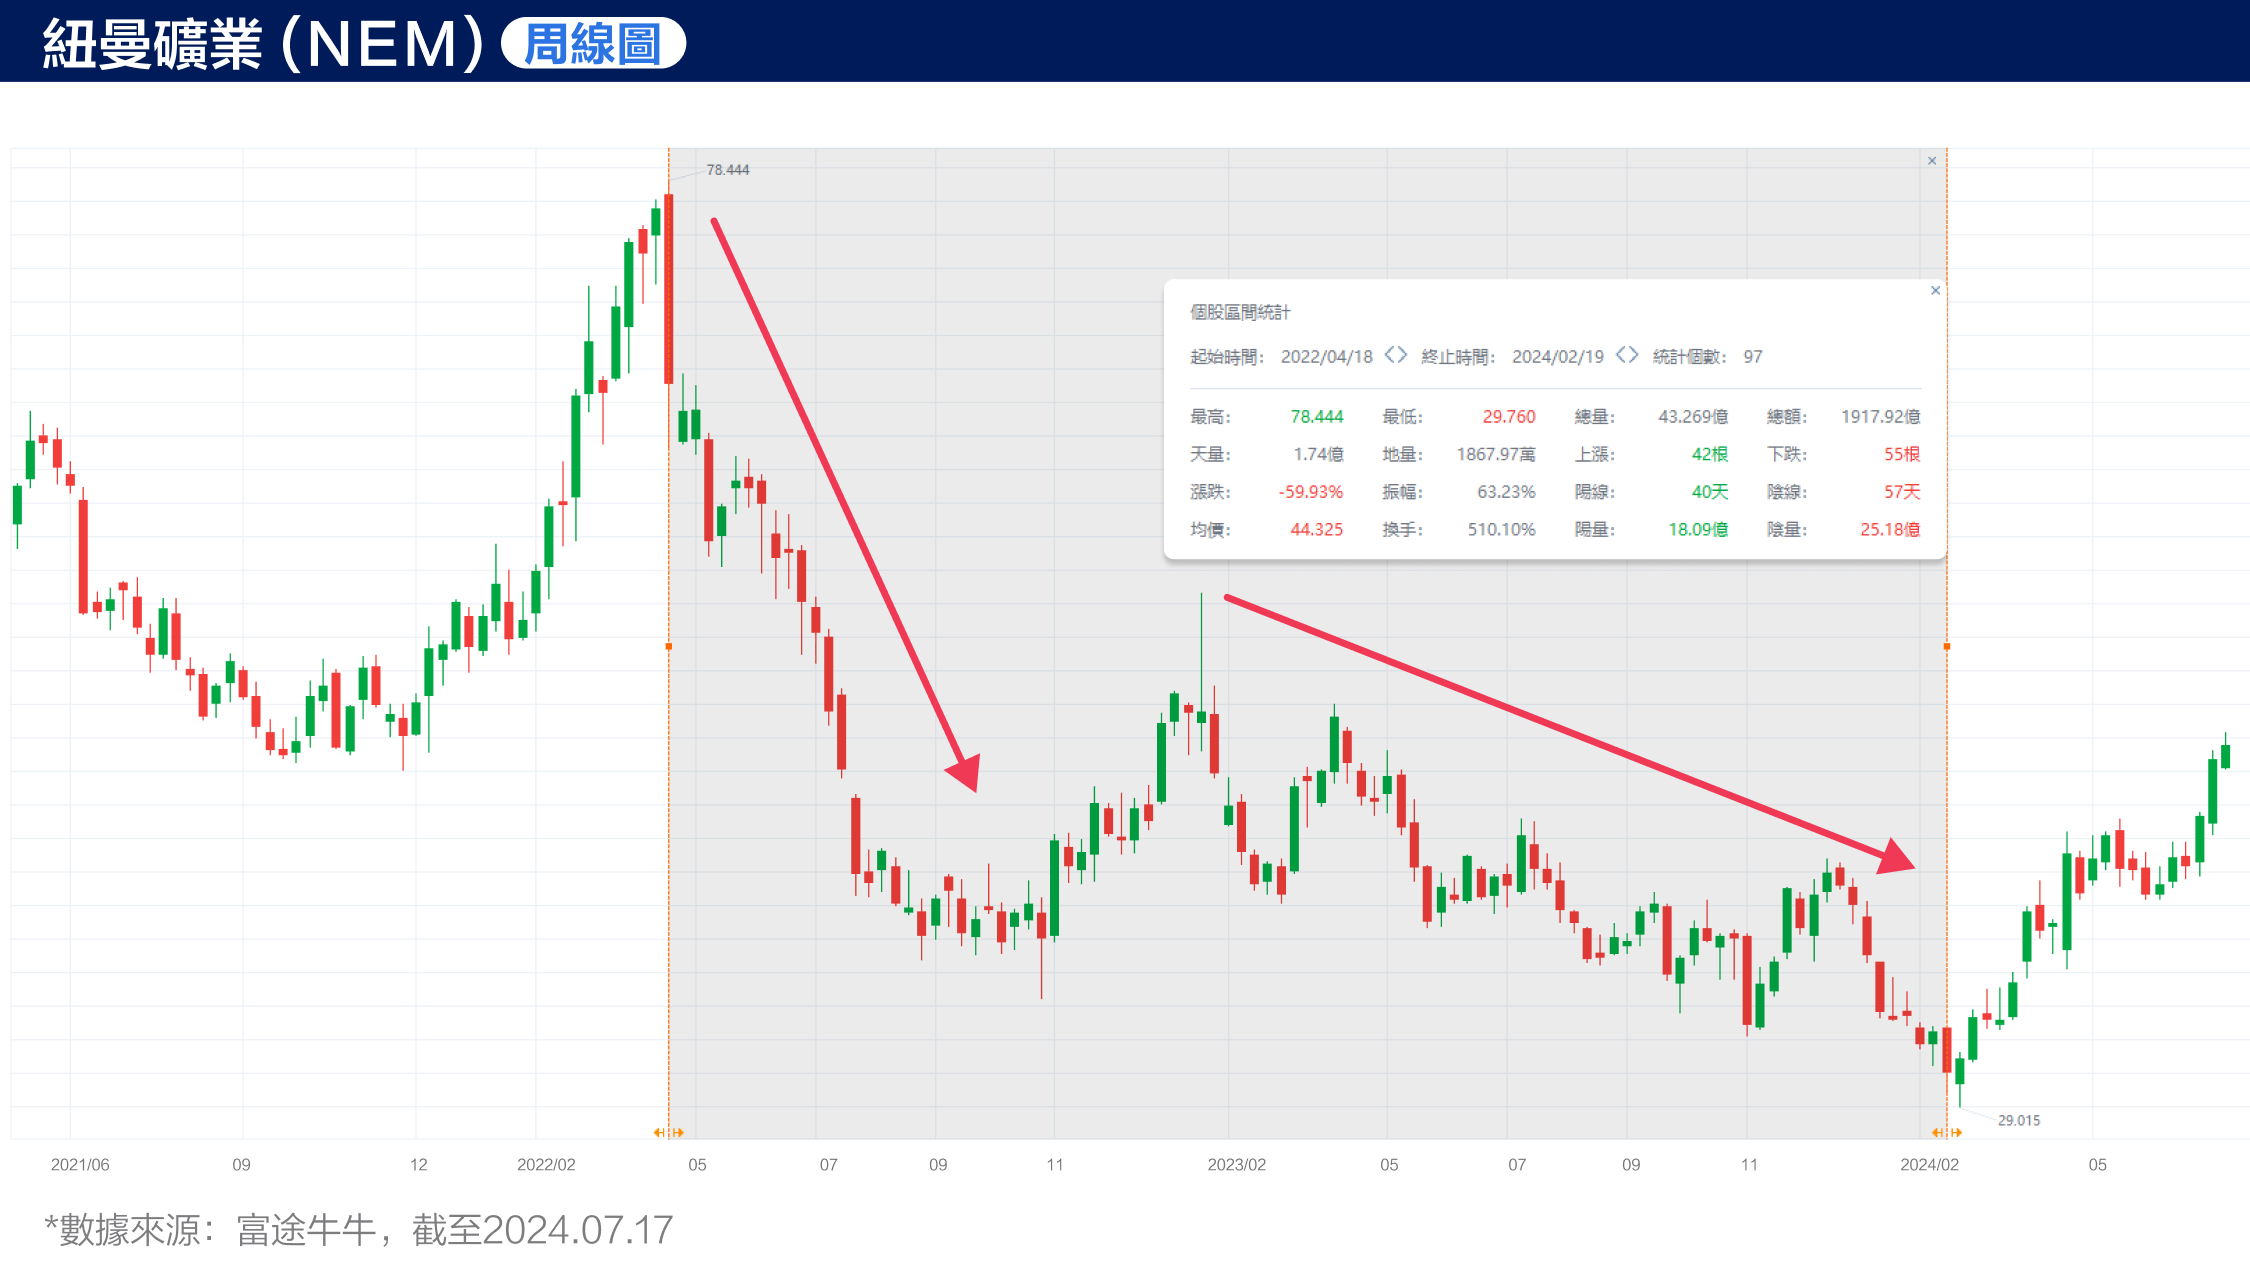The height and width of the screenshot is (1281, 2250).
Task: Step the 終止時間 end date forward
Action: 1633,355
